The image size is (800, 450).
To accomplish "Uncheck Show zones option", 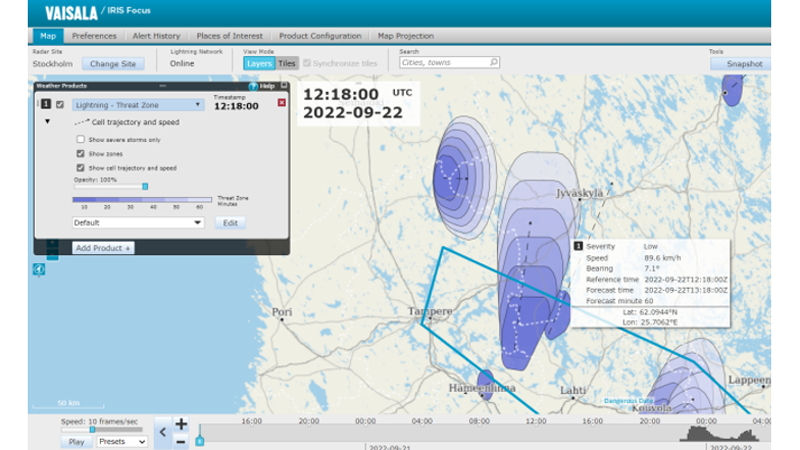I will [81, 154].
